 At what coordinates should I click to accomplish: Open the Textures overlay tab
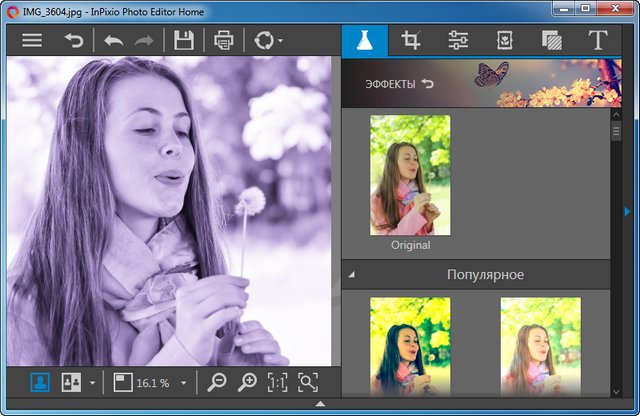click(552, 40)
